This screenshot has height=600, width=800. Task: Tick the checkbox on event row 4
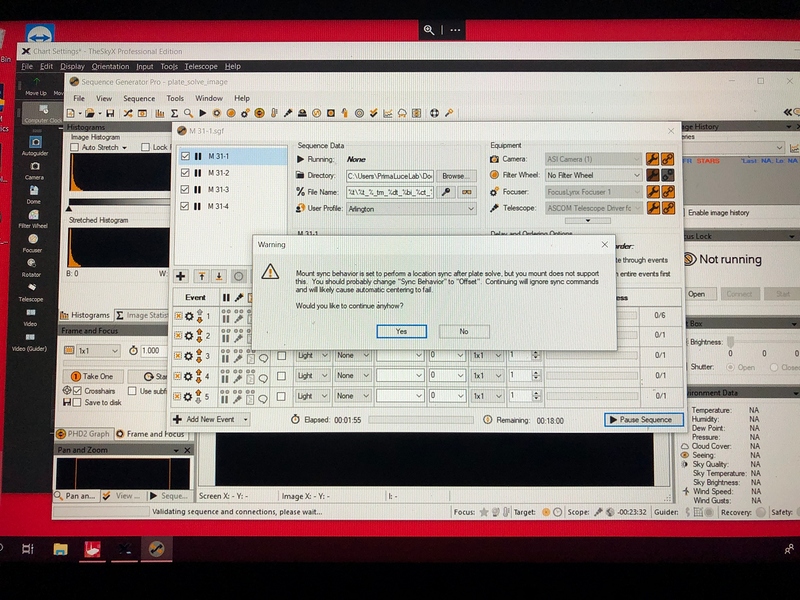coord(281,376)
